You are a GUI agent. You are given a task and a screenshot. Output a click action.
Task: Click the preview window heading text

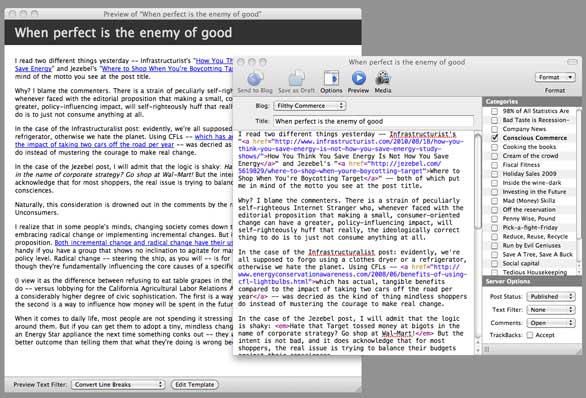pos(123,33)
